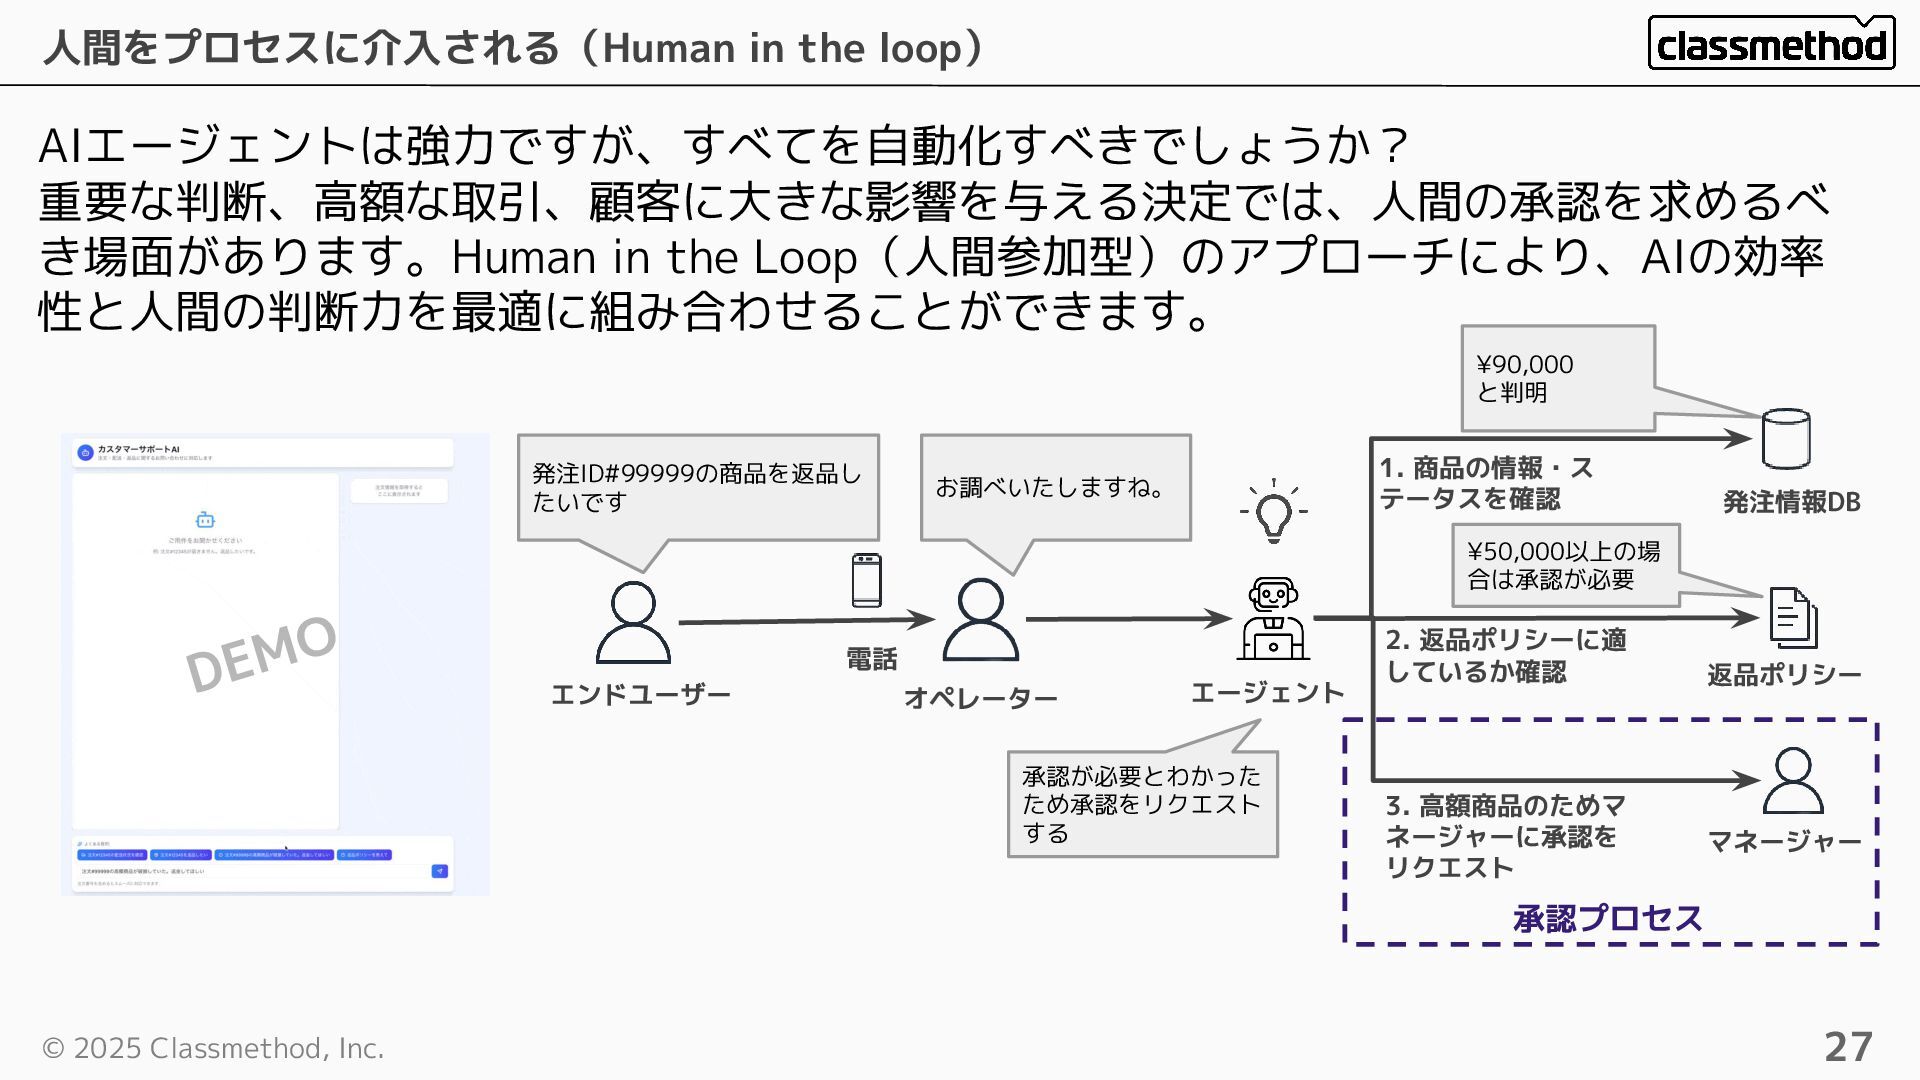This screenshot has width=1920, height=1080.
Task: Click the order info database cylinder icon
Action: tap(1785, 439)
